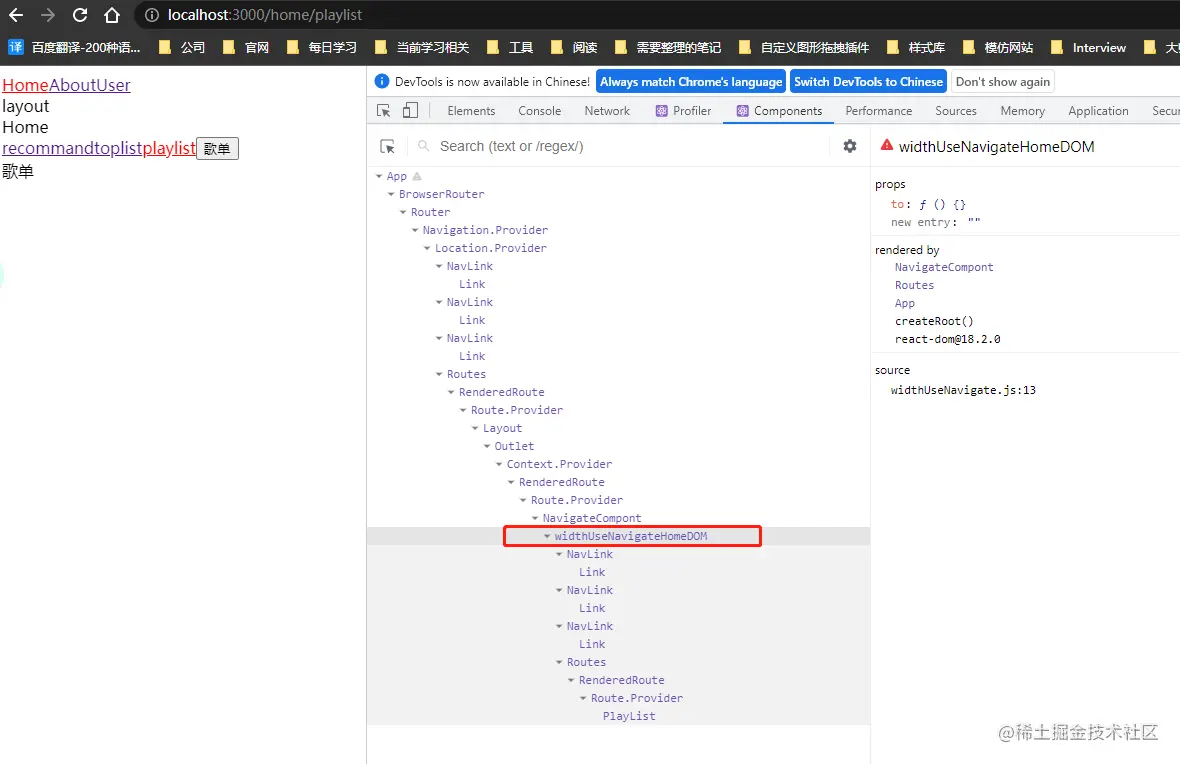Click the 歌单 button on page
Image resolution: width=1180 pixels, height=764 pixels.
click(x=217, y=148)
